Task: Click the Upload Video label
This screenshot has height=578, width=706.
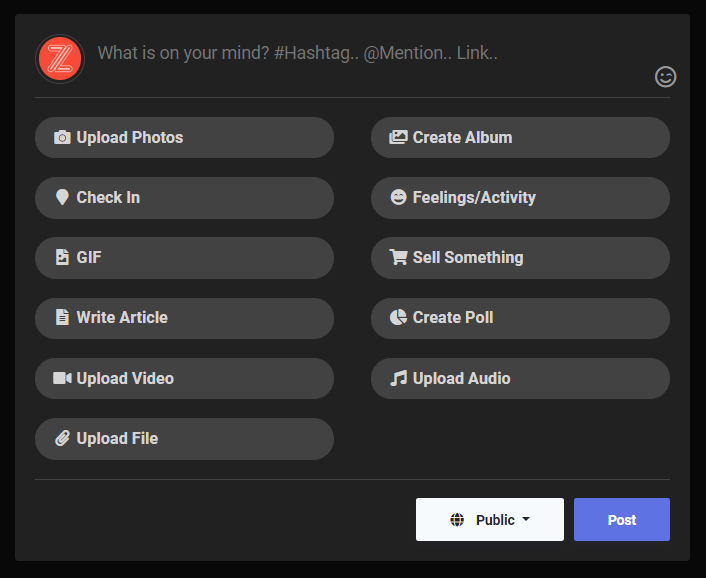Action: pyautogui.click(x=125, y=378)
